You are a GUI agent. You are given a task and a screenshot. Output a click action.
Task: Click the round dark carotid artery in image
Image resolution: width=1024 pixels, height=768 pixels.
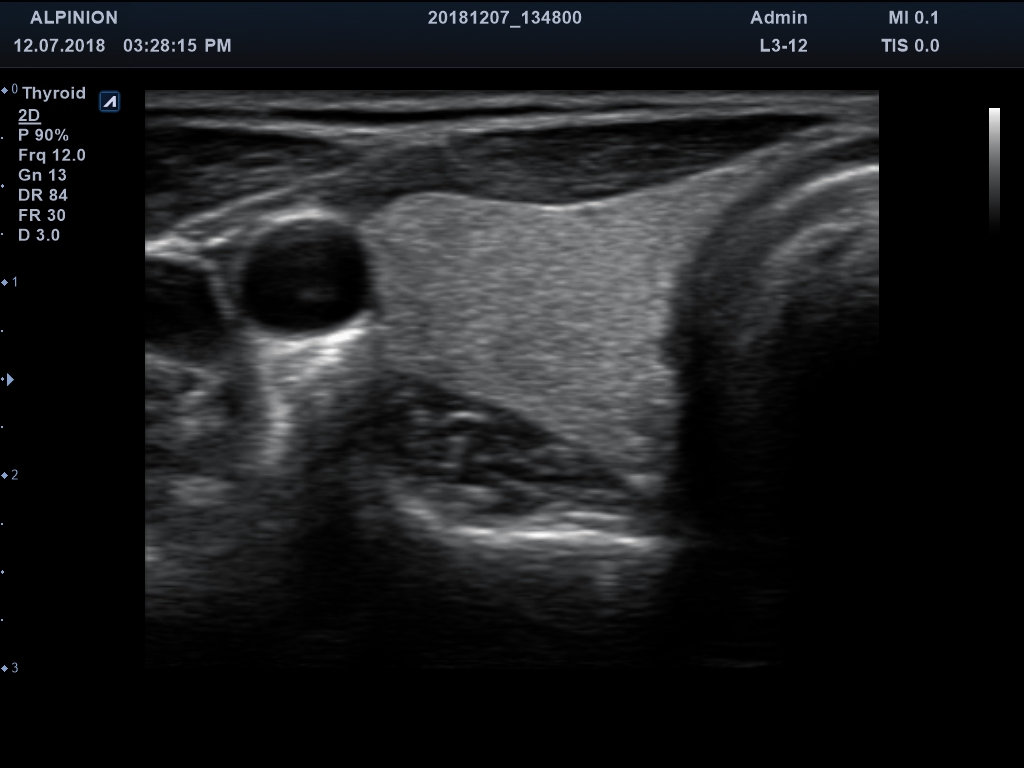click(x=304, y=277)
